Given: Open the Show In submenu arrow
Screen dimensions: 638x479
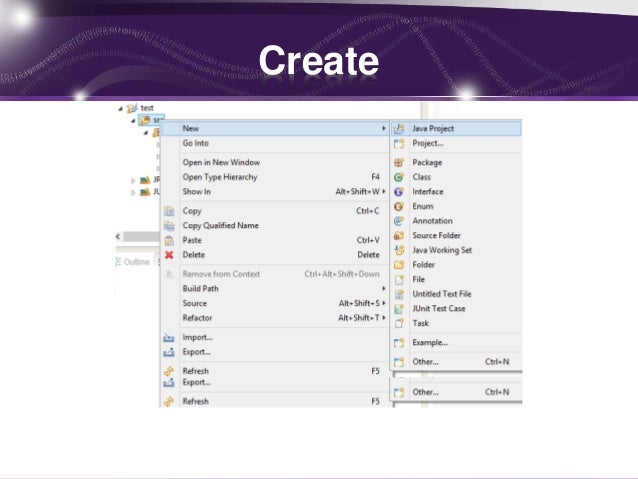Looking at the screenshot, I should coord(384,191).
